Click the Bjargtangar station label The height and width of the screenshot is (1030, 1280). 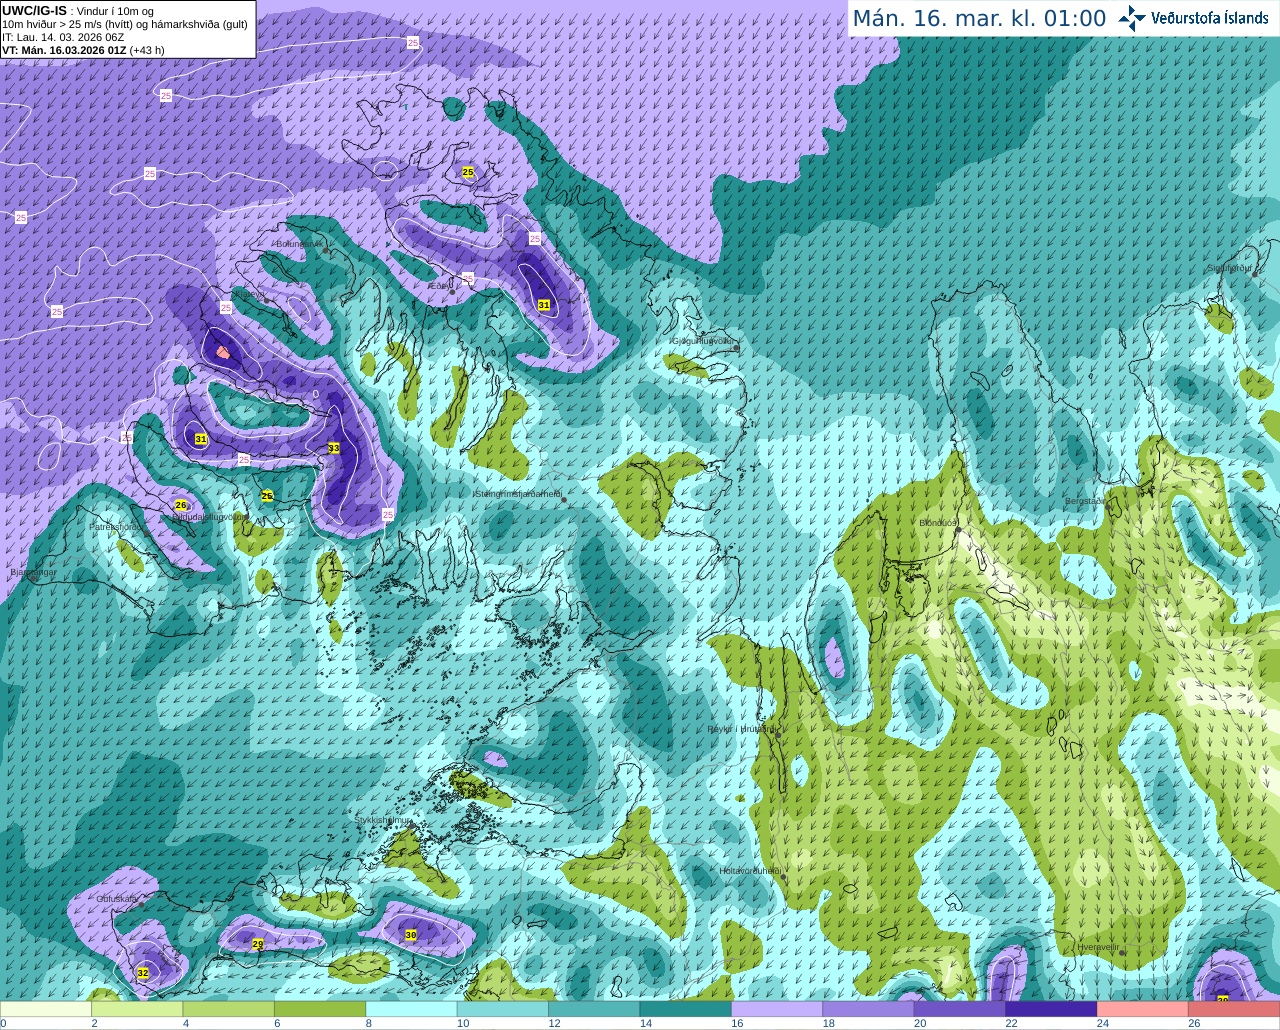[x=33, y=573]
